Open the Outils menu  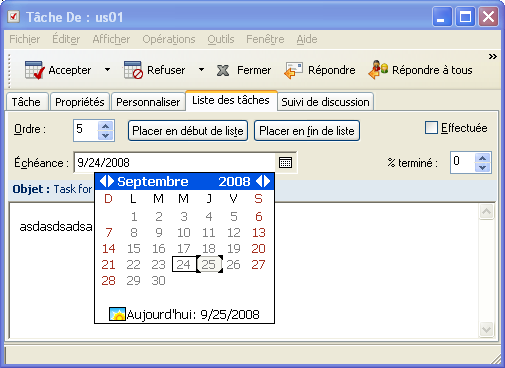pos(221,39)
